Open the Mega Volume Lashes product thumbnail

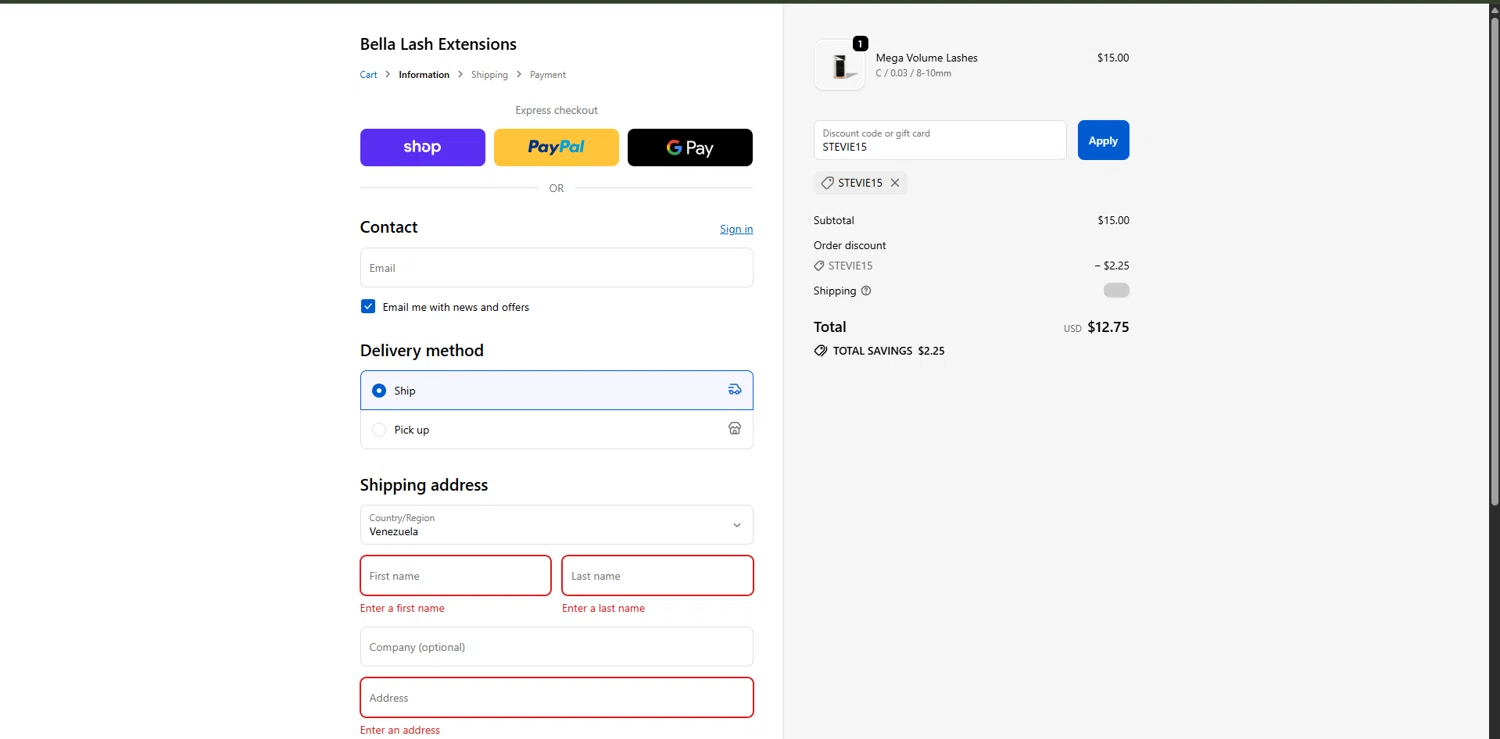[840, 65]
